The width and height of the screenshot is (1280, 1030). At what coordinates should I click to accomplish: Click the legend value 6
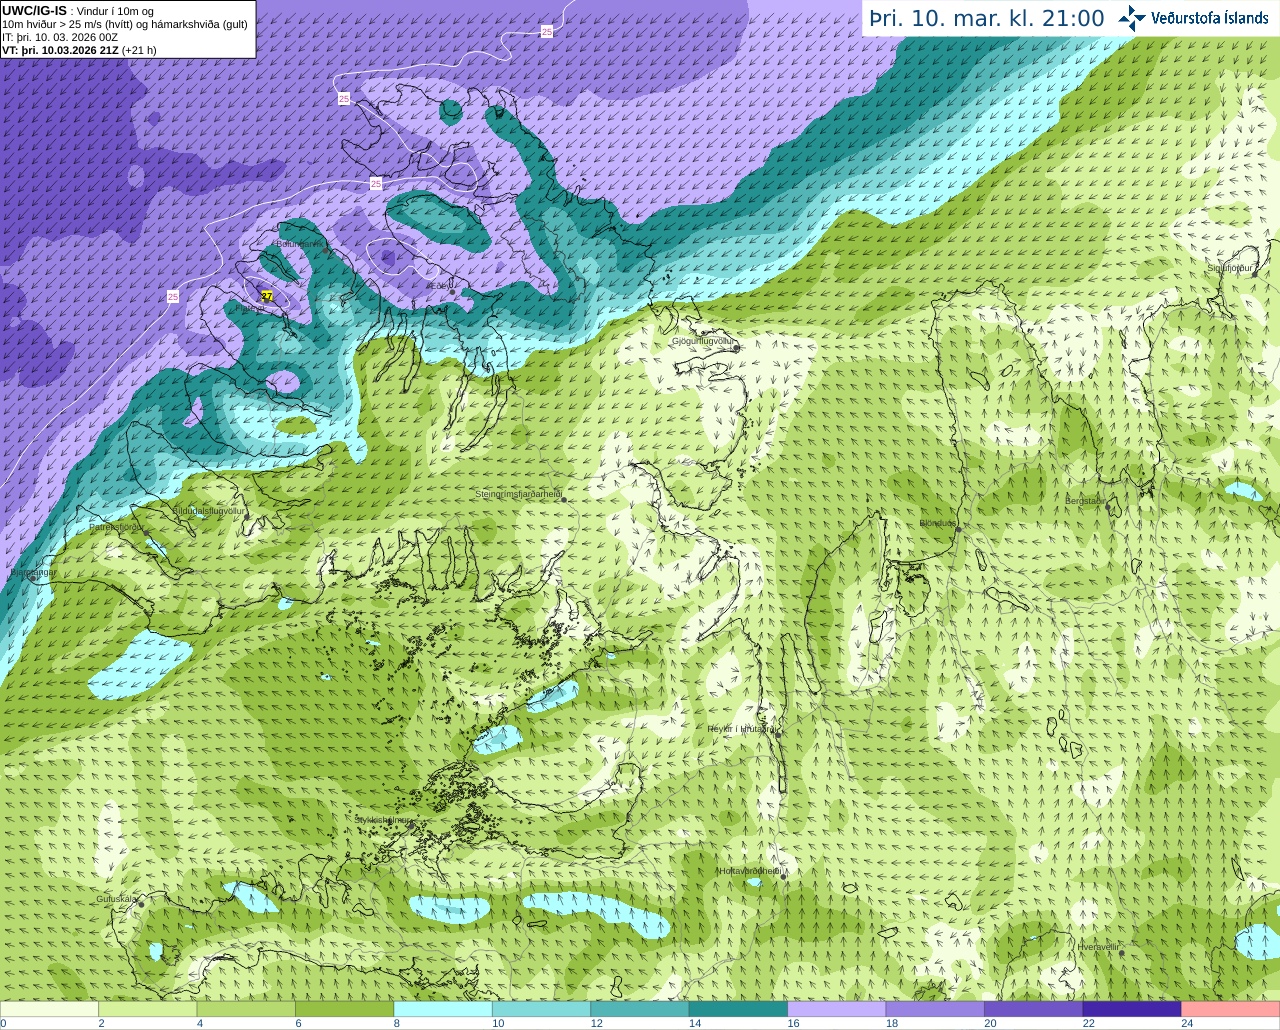coord(298,1023)
